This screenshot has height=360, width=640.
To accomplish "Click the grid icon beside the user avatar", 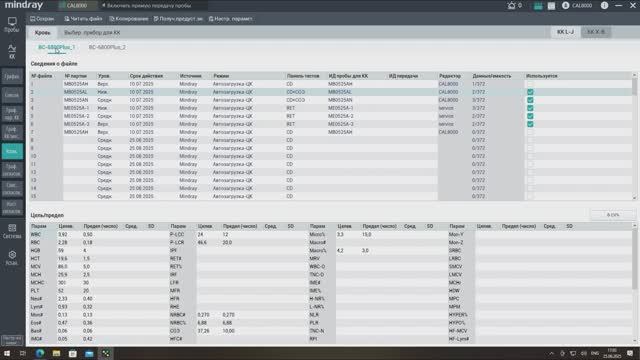I will click(x=551, y=6).
